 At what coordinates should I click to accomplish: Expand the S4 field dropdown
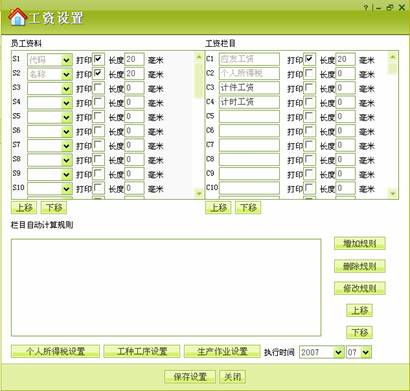click(x=67, y=103)
